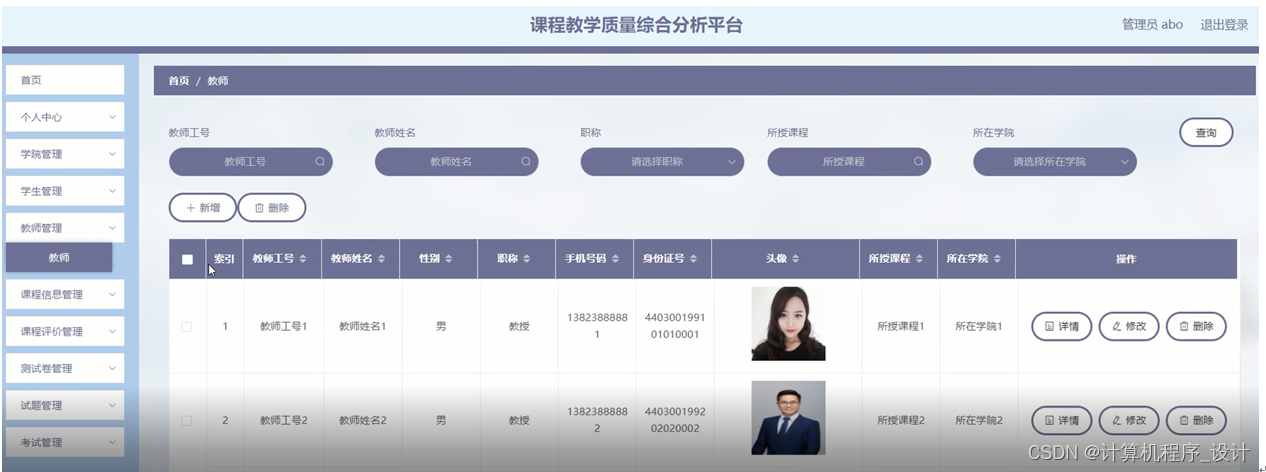Expand 个人中心 sidebar menu

pyautogui.click(x=65, y=117)
